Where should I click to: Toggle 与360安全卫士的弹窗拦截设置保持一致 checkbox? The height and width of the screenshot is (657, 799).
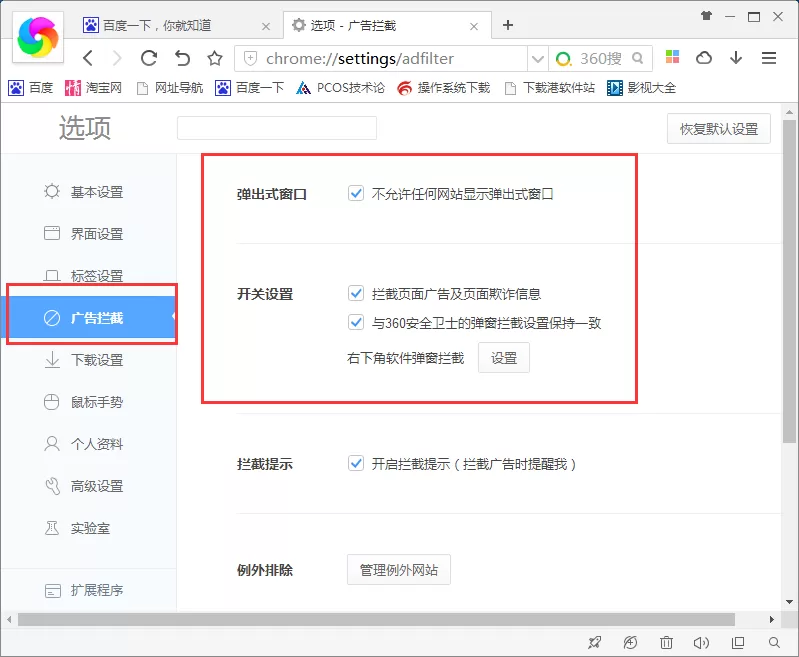(x=356, y=322)
